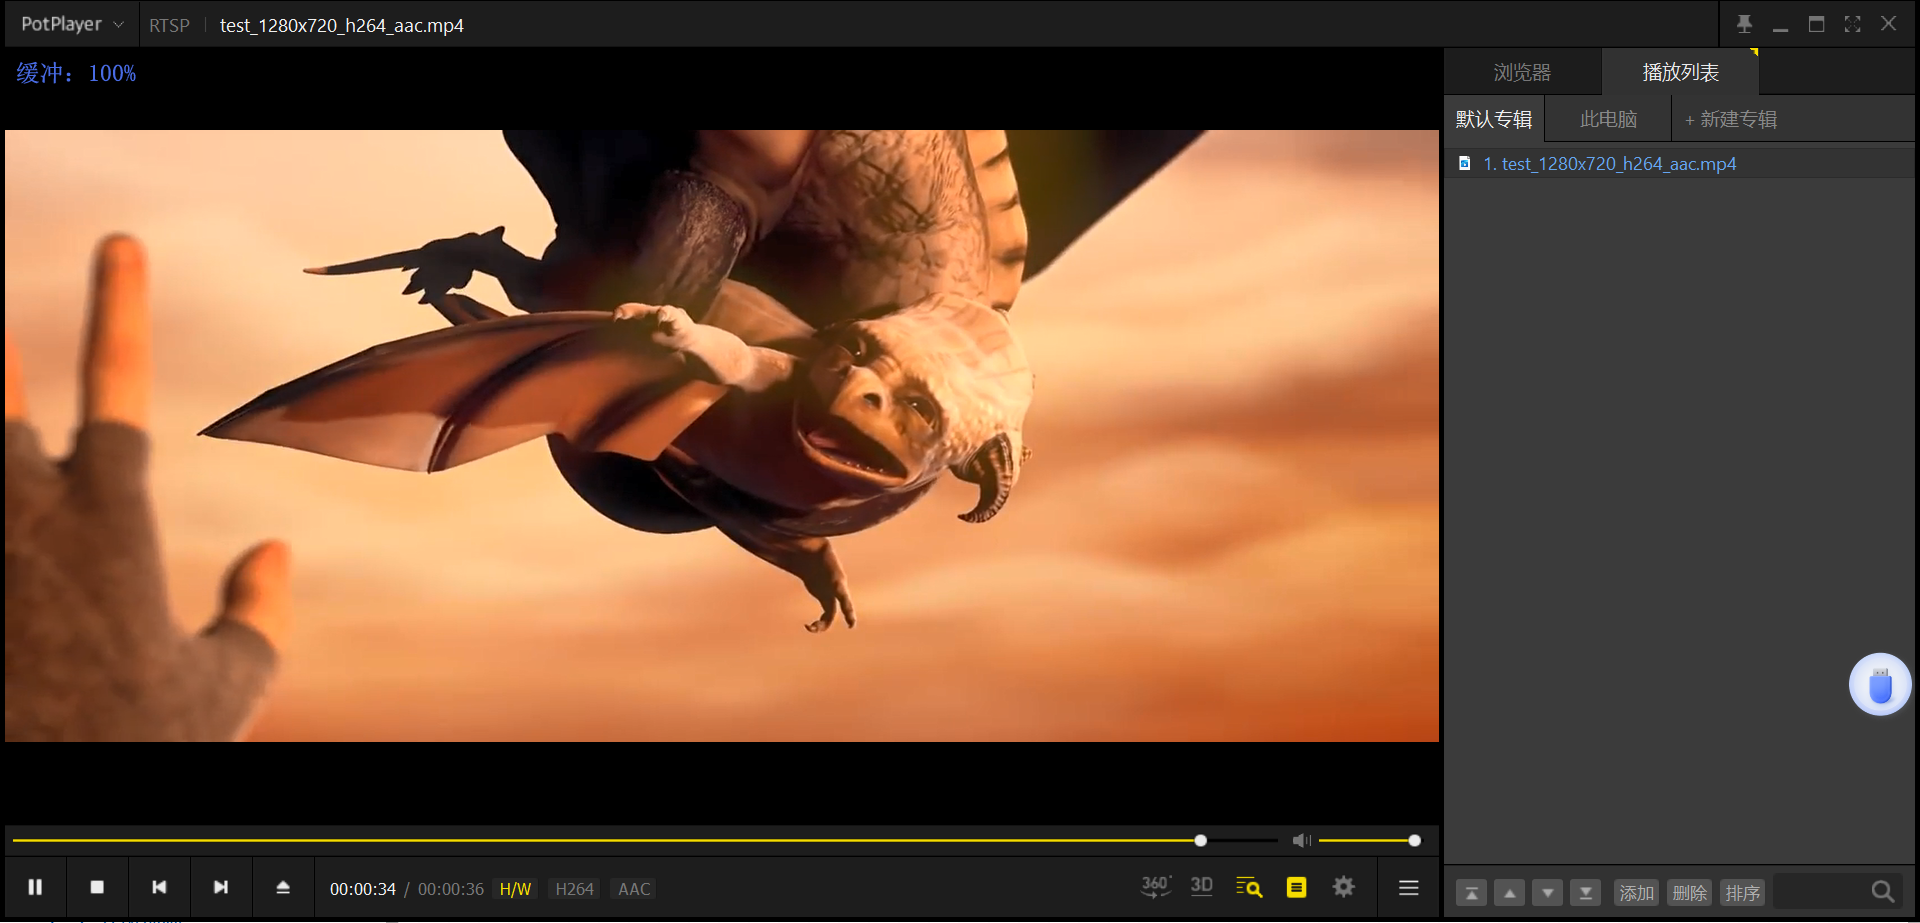Open the chapter/bookmark search icon

pos(1248,887)
